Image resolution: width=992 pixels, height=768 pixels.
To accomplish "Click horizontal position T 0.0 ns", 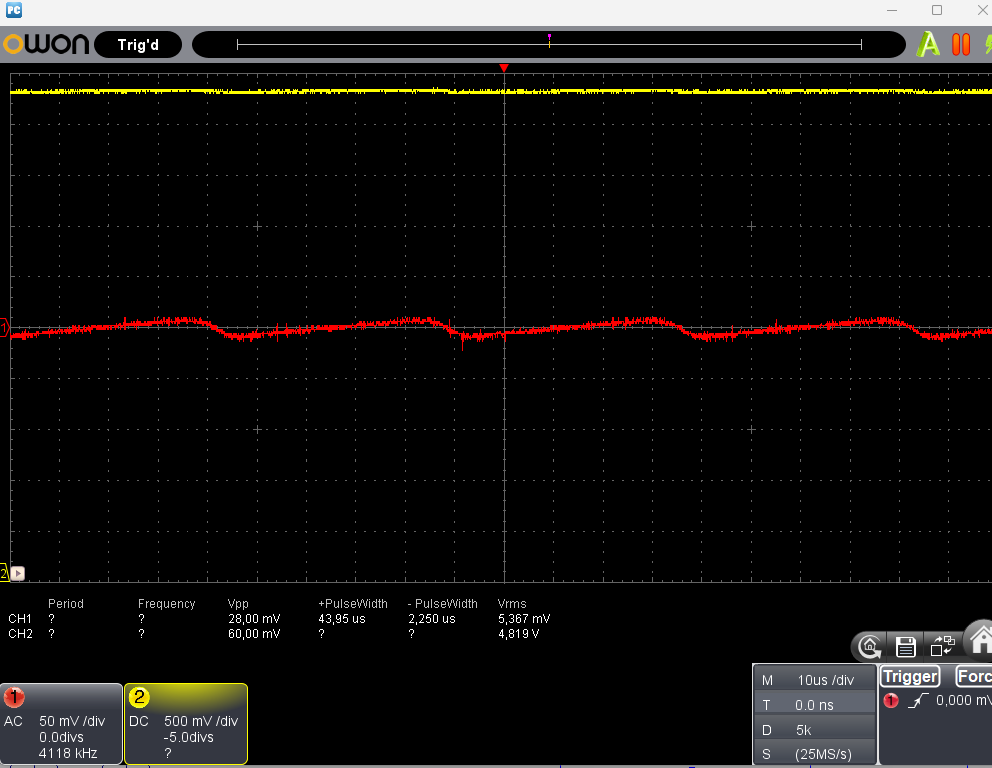I will coord(815,705).
